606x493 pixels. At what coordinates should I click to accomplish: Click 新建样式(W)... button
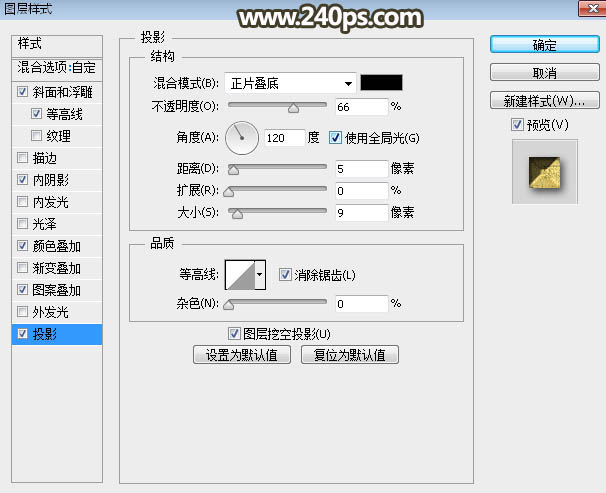click(545, 101)
